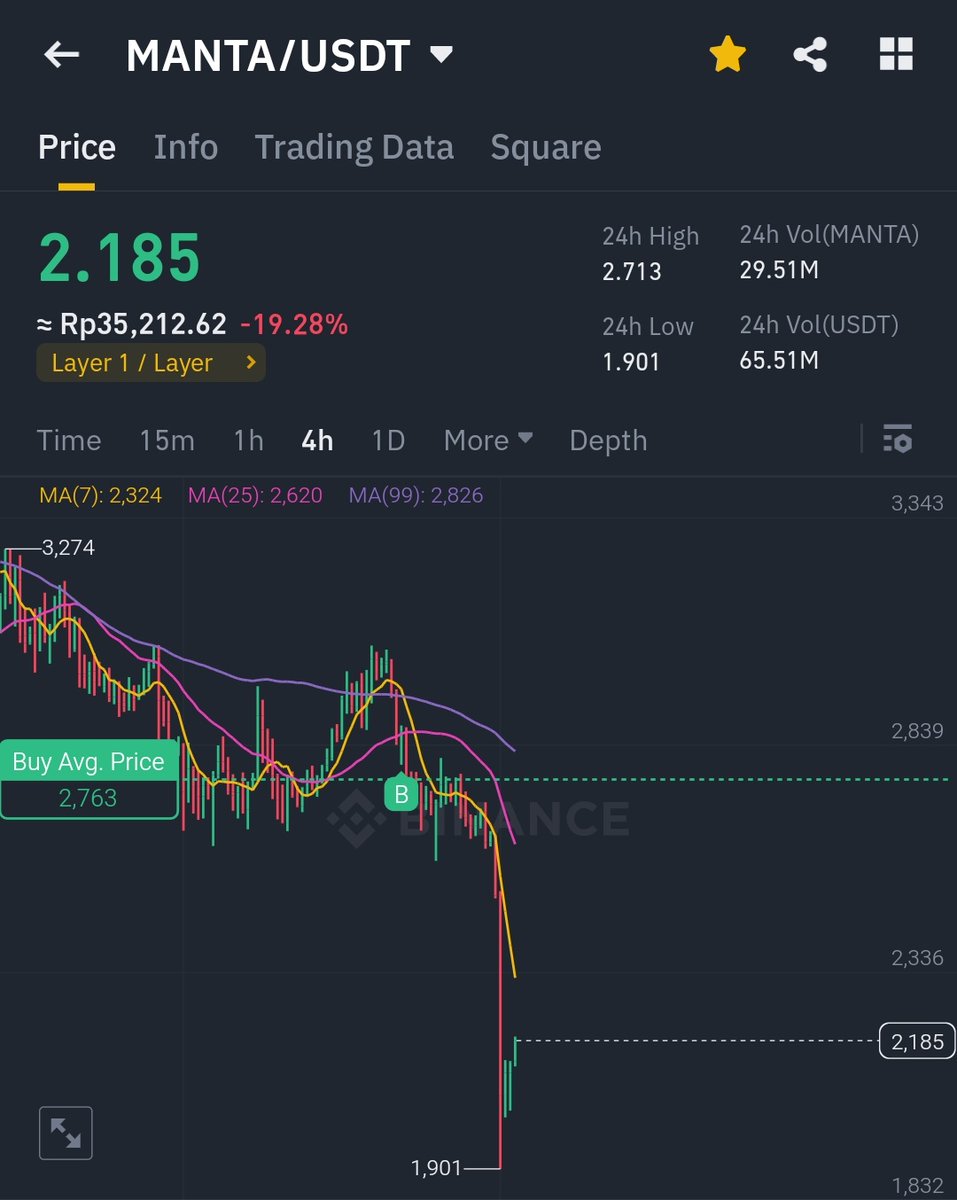Tap the 3,274 chart high label
Screen dimensions: 957x1200
click(x=68, y=548)
